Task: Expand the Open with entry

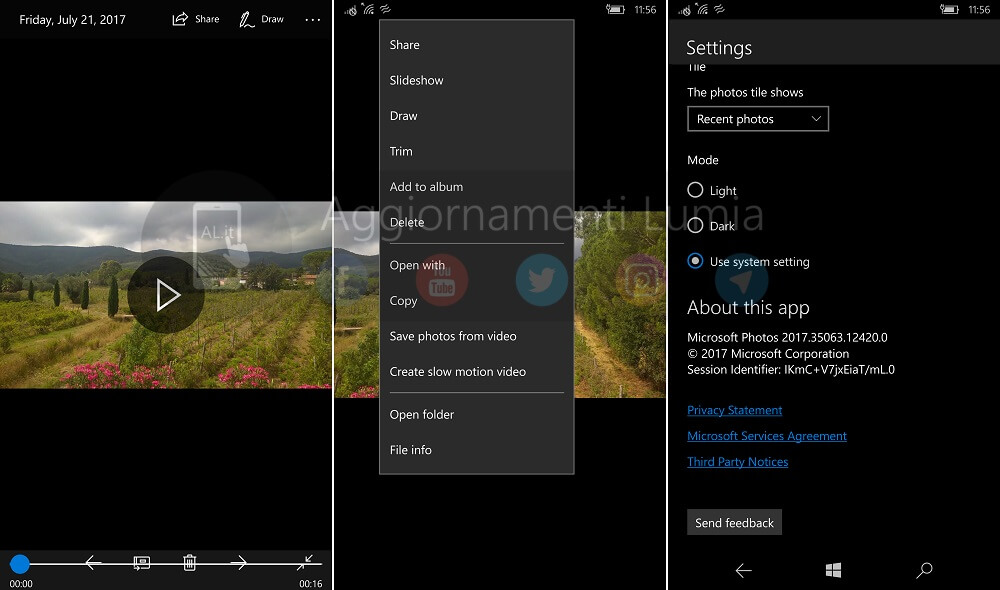Action: [418, 265]
